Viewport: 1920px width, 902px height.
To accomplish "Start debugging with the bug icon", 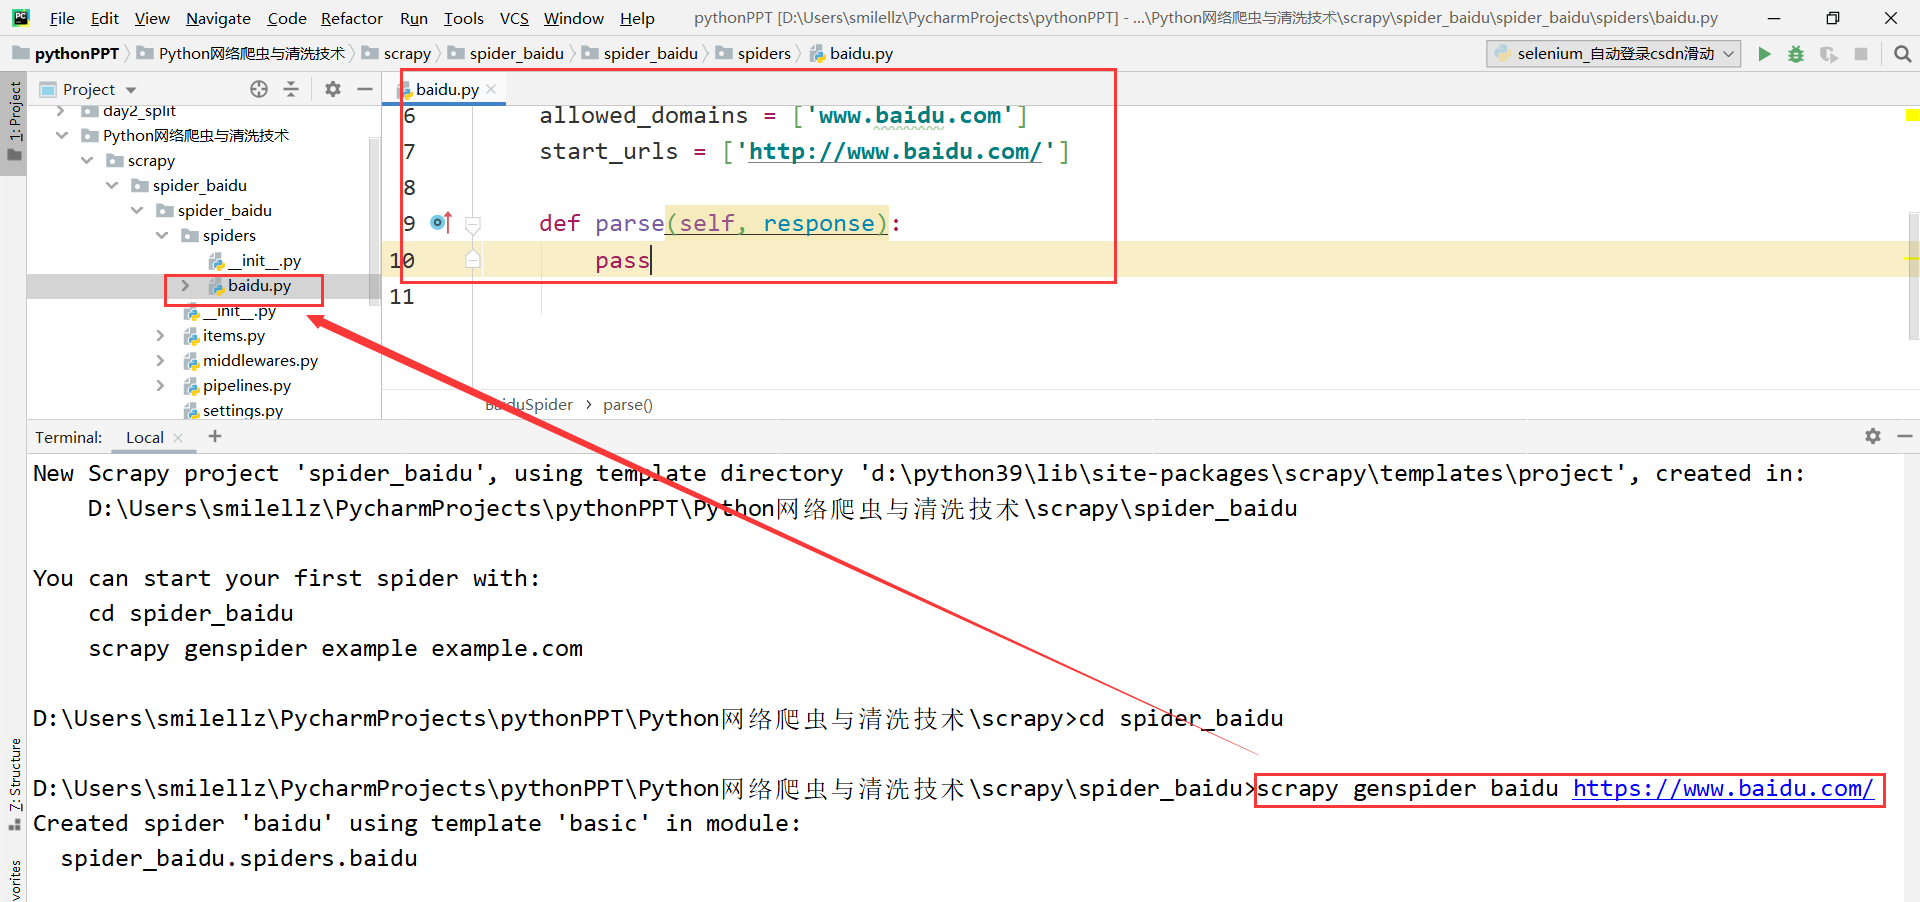I will point(1796,54).
